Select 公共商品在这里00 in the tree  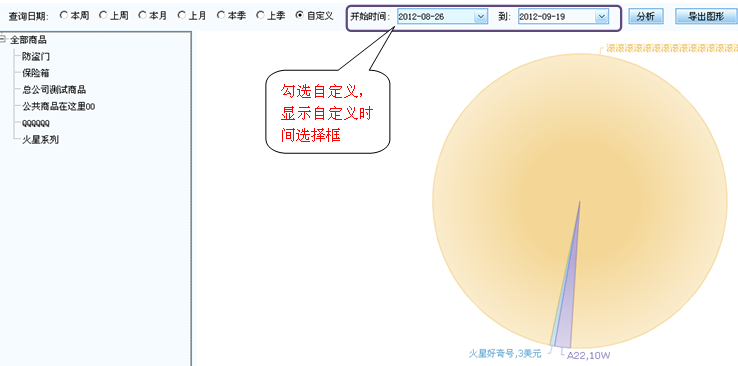[59, 107]
